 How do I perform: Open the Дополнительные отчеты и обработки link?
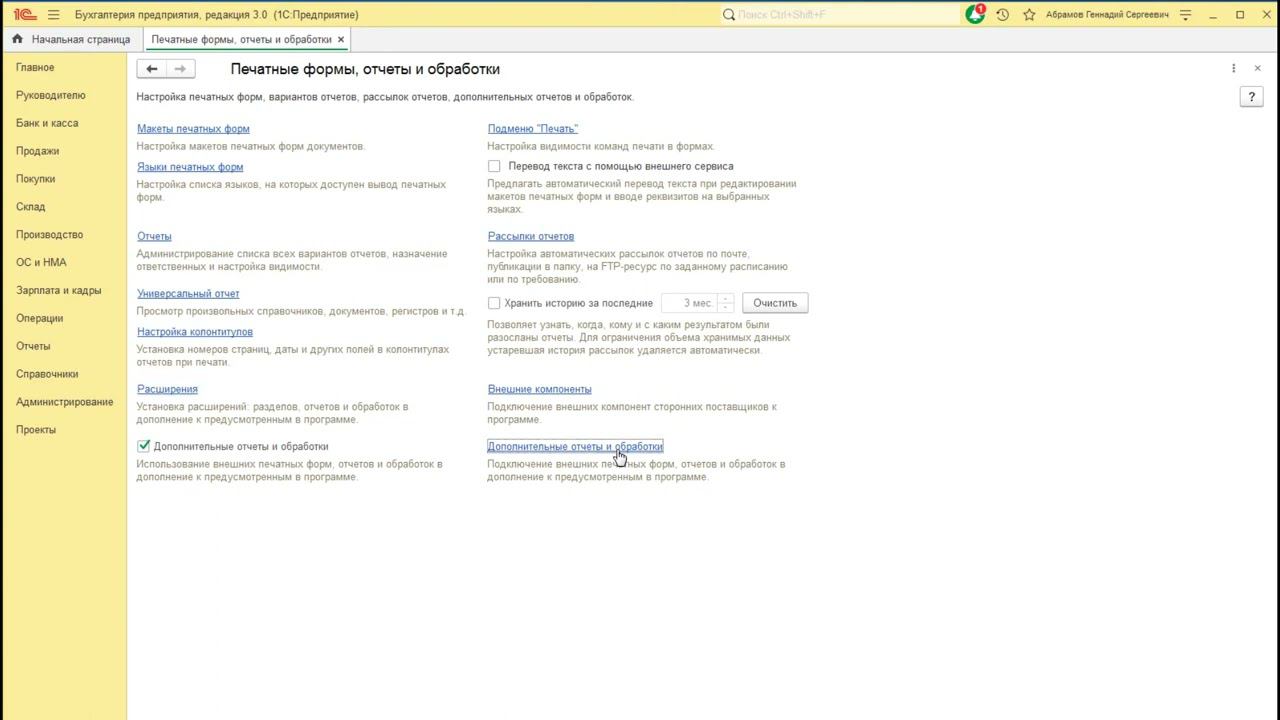(575, 447)
